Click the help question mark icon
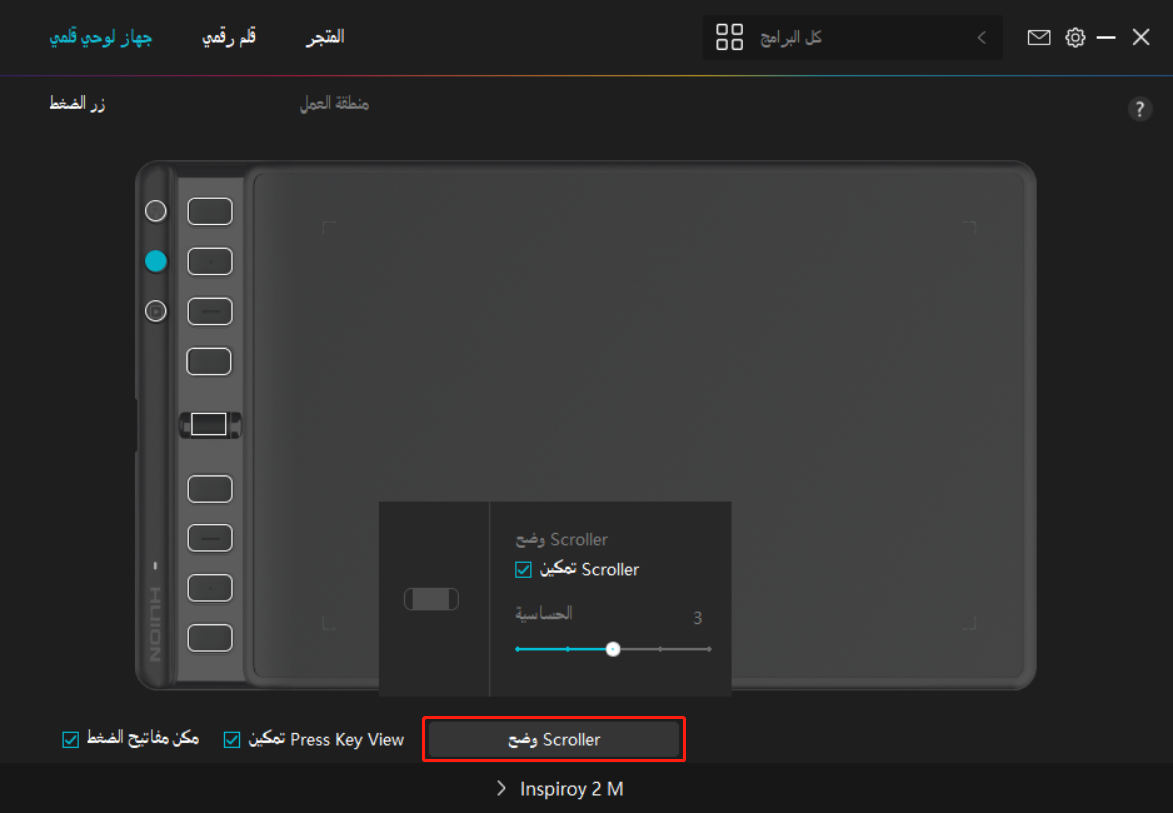Image resolution: width=1173 pixels, height=813 pixels. 1140,109
